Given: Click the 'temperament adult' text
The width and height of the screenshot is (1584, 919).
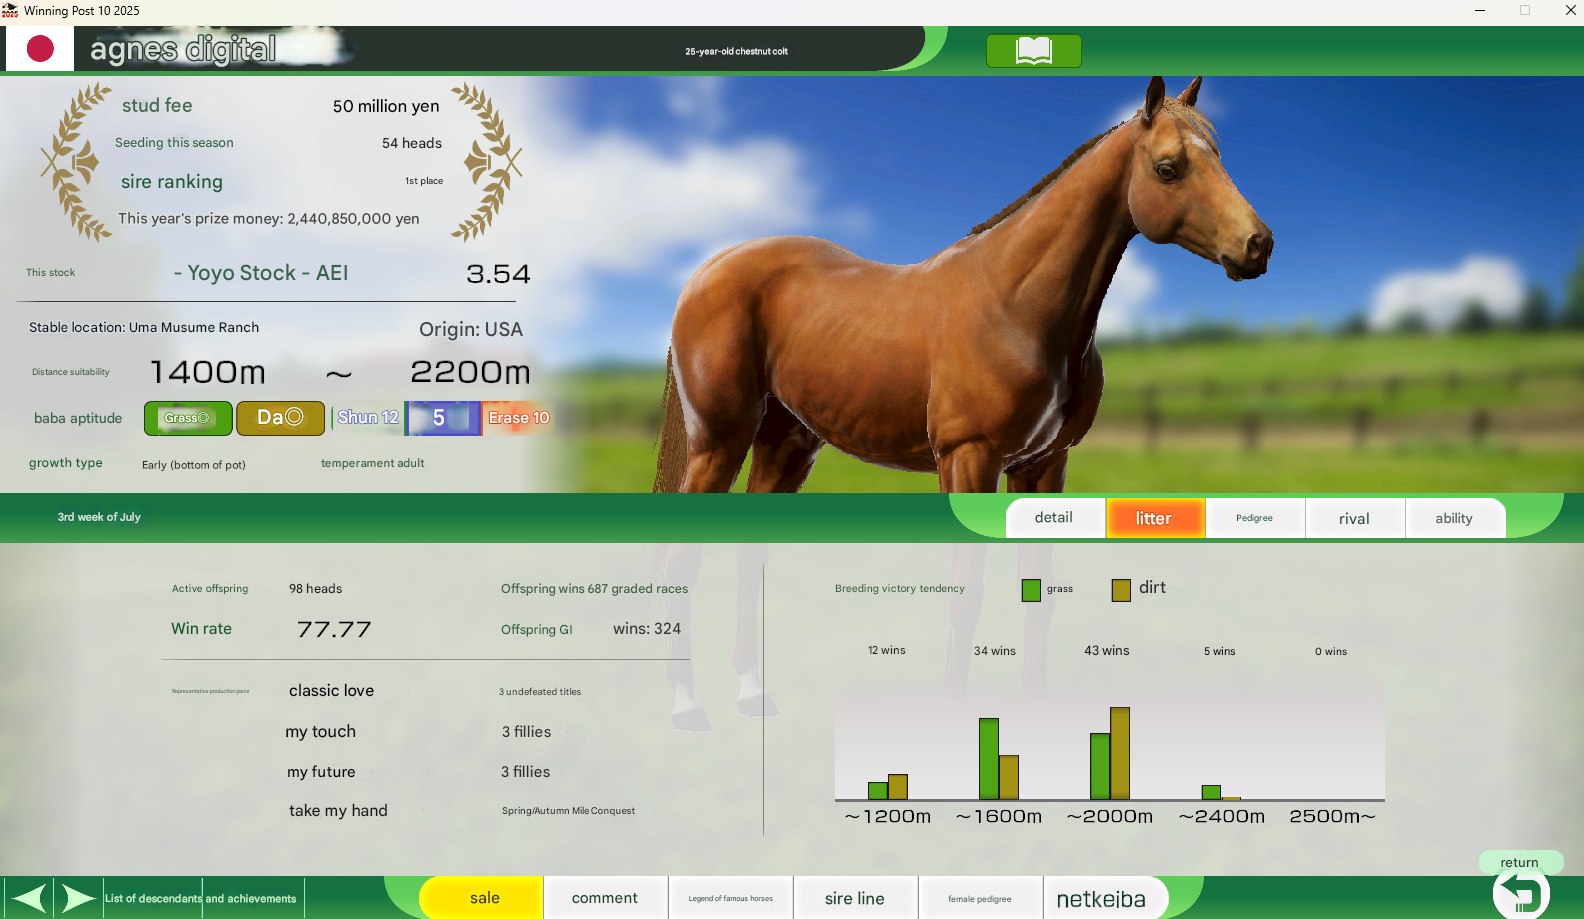Looking at the screenshot, I should tap(372, 463).
